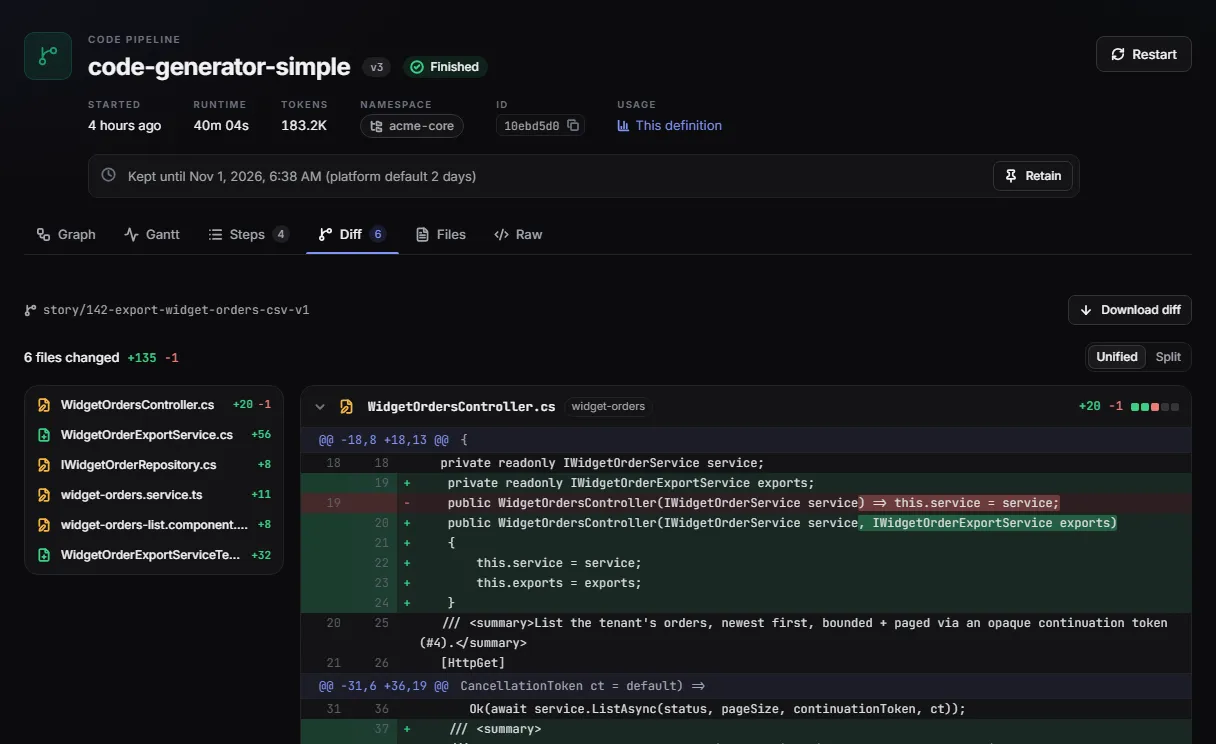Click modified-file icon beside IWidgetOrderRepository.cs
The image size is (1216, 744).
click(x=44, y=465)
